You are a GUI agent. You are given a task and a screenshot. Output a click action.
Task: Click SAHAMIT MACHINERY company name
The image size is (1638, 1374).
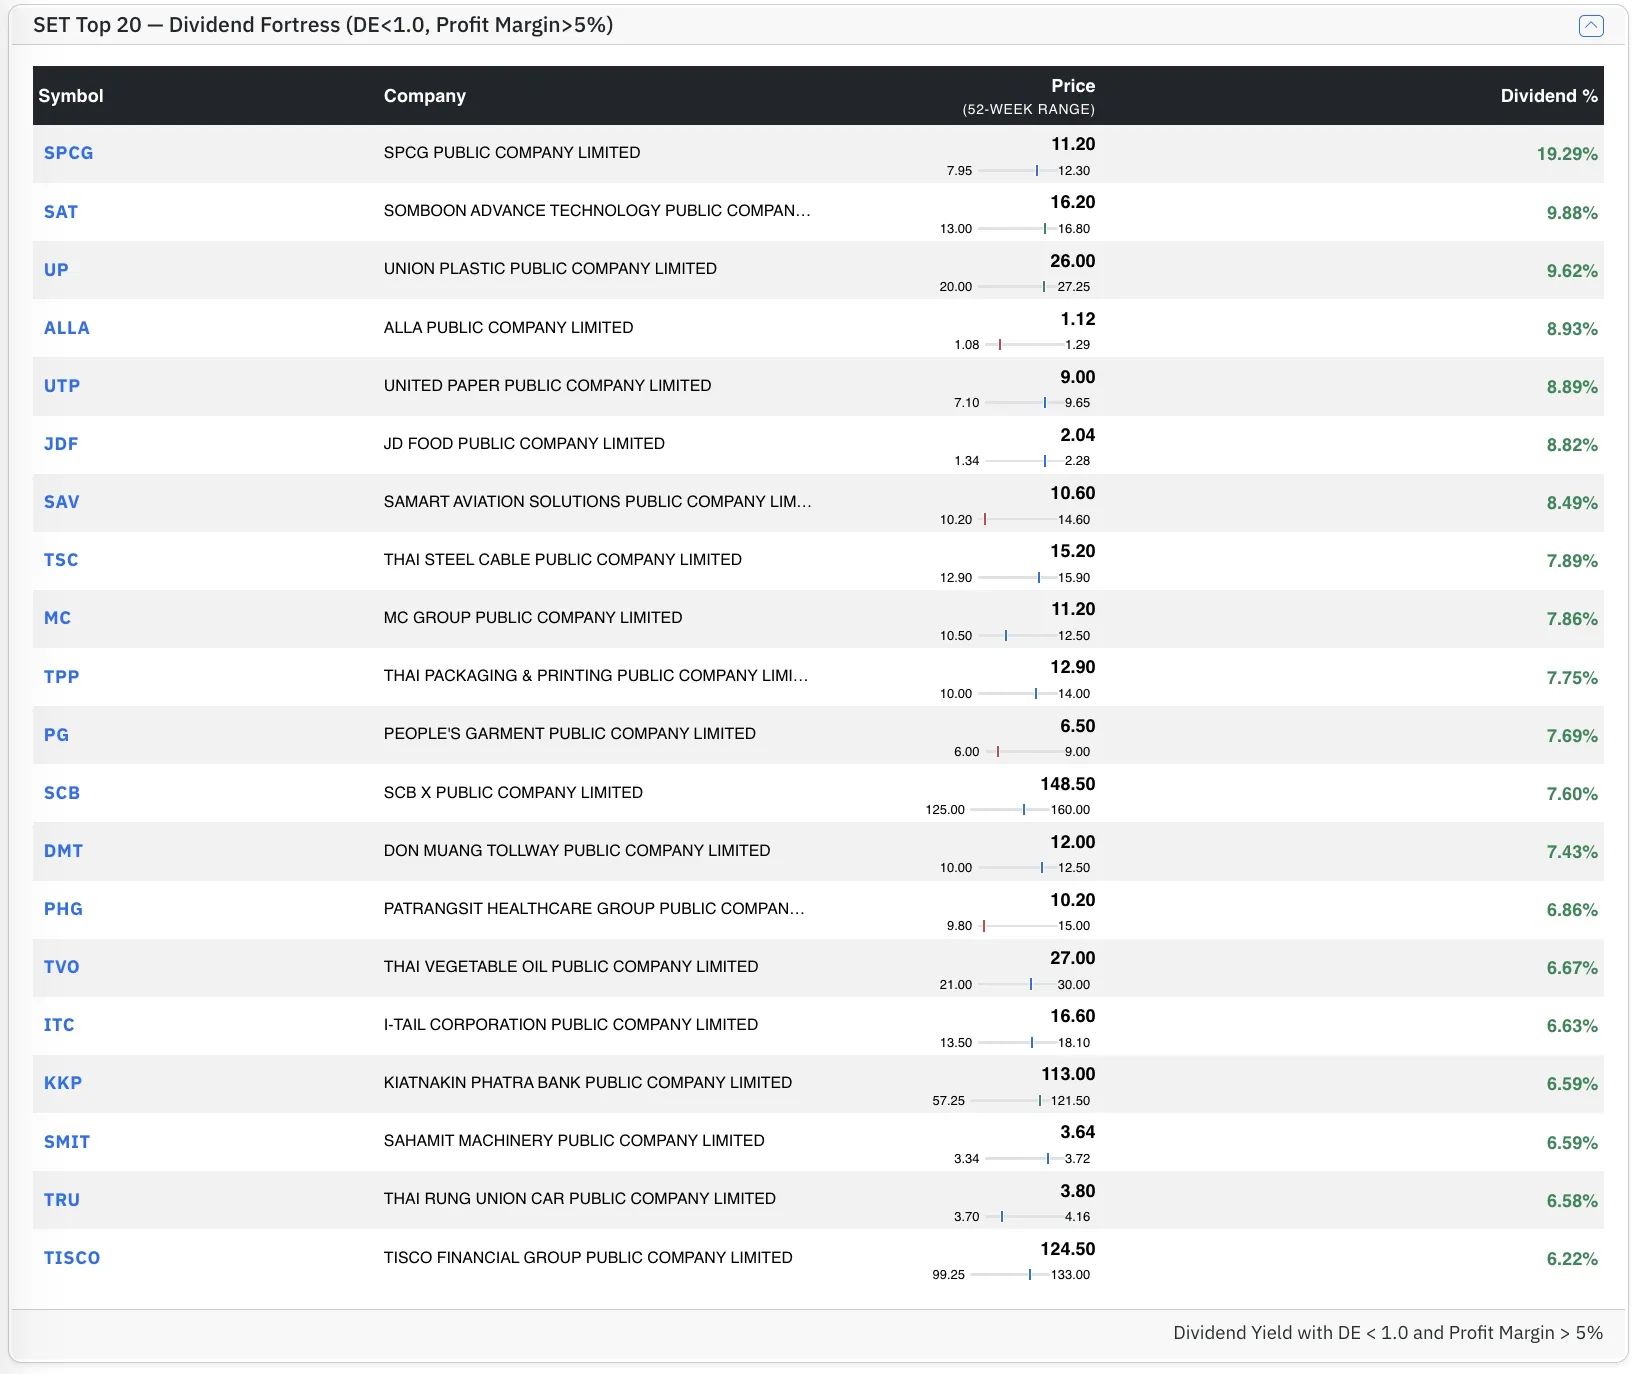tap(574, 1140)
